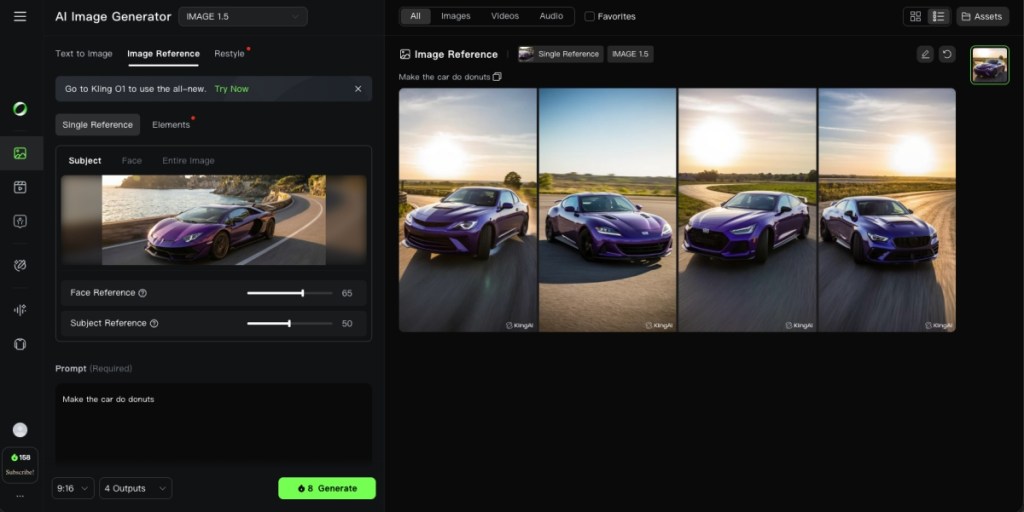Image resolution: width=1024 pixels, height=512 pixels.
Task: Open the IMAGE 1.5 model dropdown
Action: point(243,16)
